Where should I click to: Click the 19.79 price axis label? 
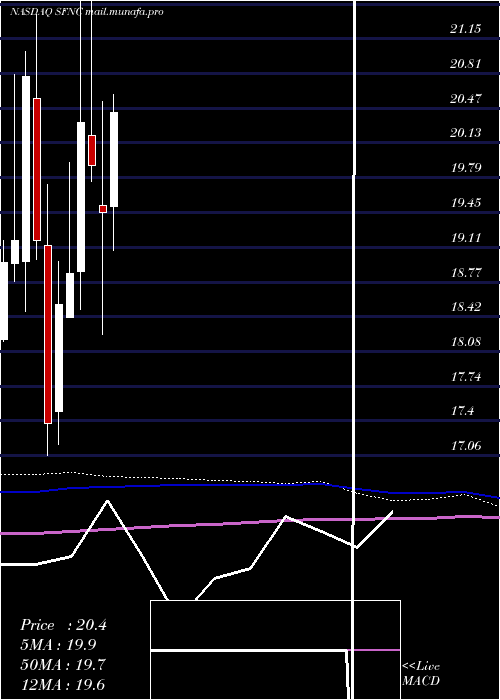tap(466, 168)
